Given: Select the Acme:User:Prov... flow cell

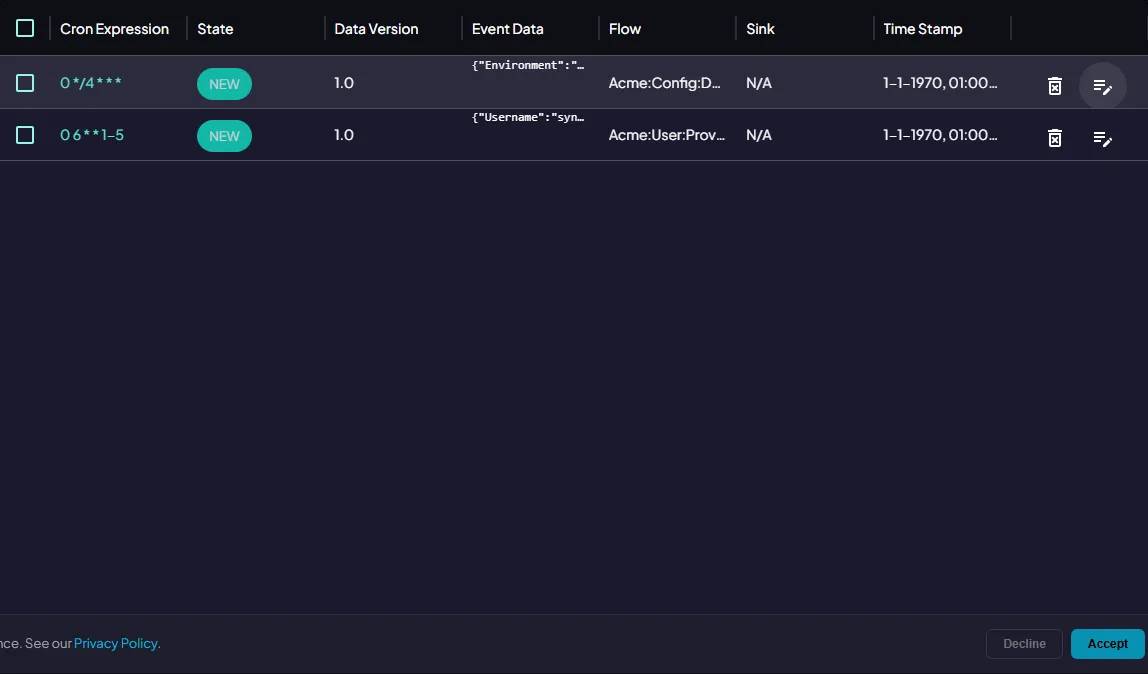Looking at the screenshot, I should [667, 135].
